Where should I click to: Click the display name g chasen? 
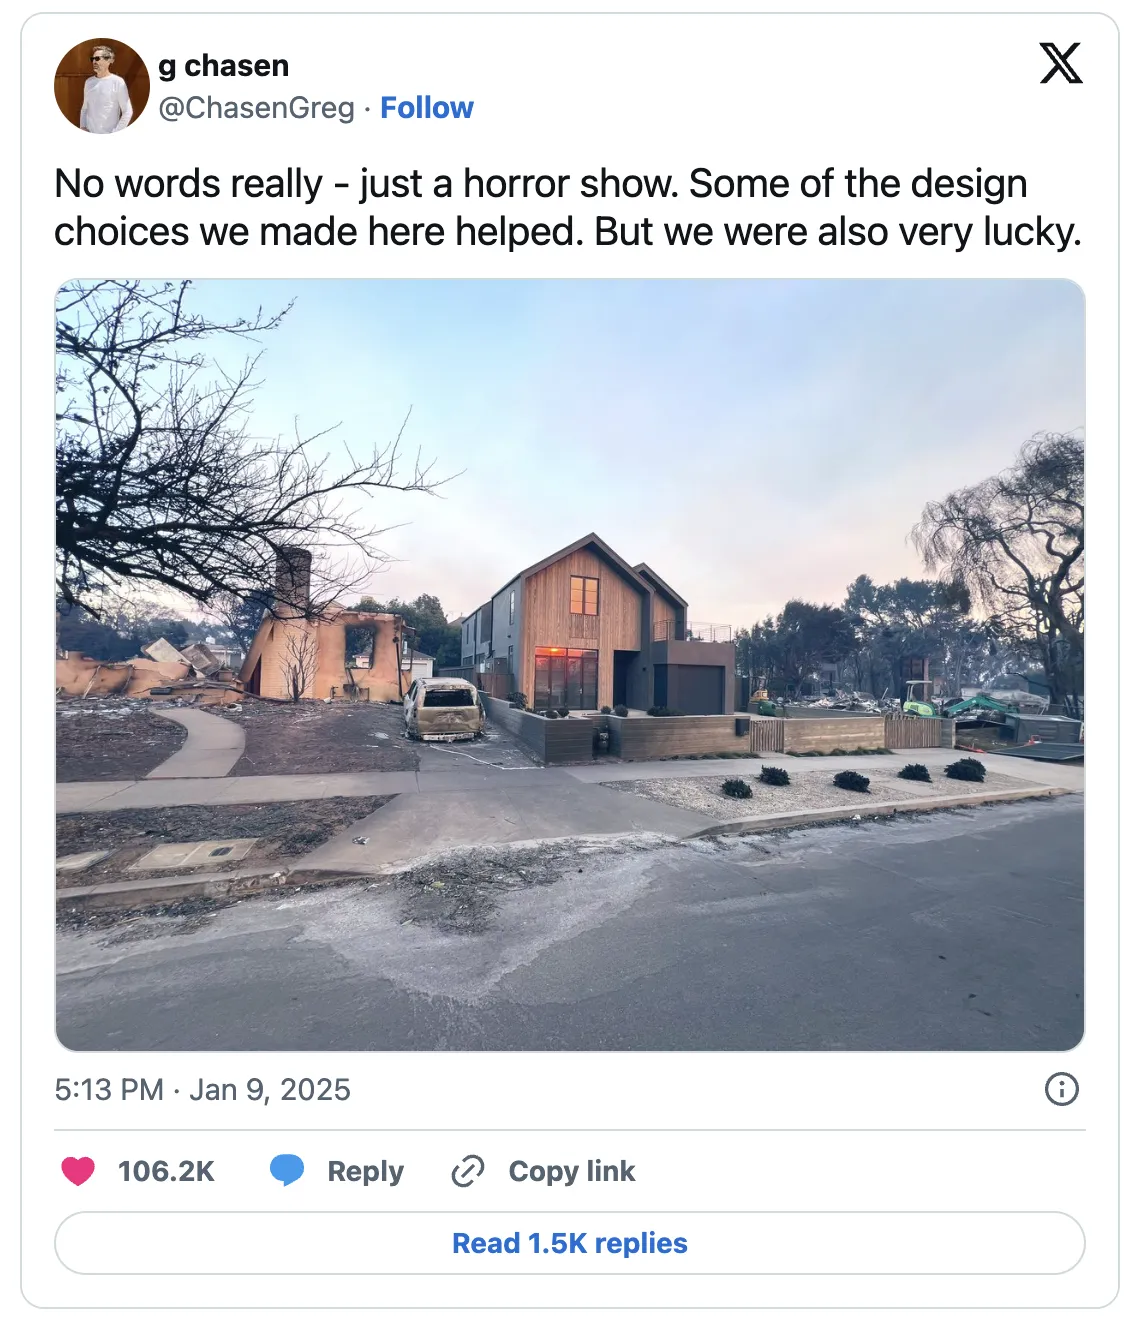224,66
